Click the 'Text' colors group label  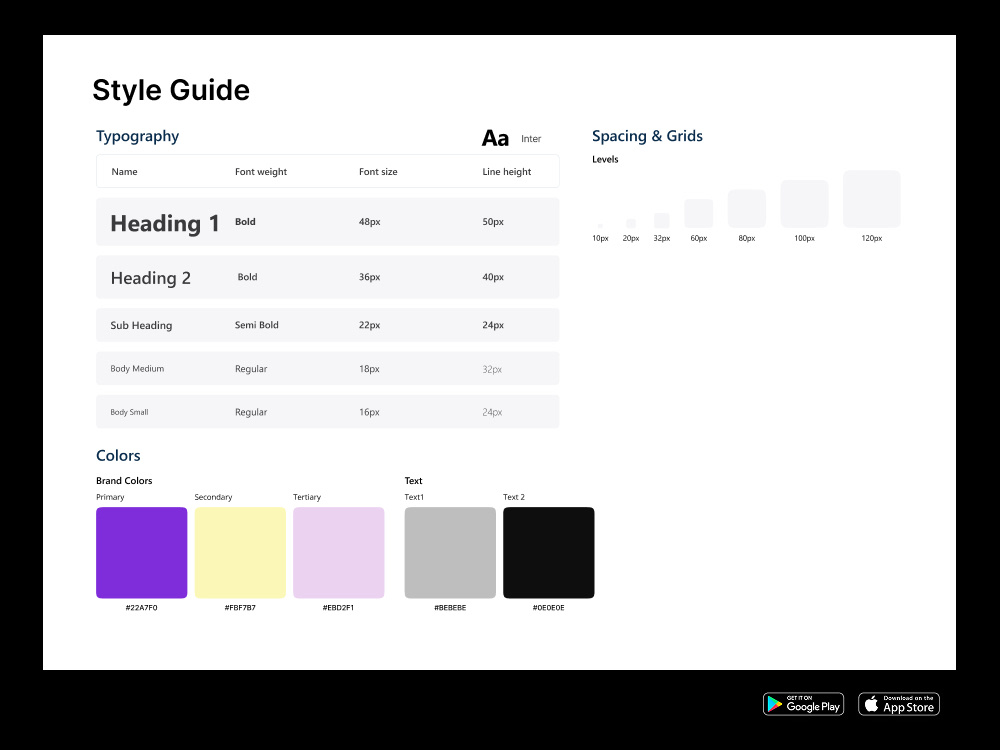click(413, 481)
